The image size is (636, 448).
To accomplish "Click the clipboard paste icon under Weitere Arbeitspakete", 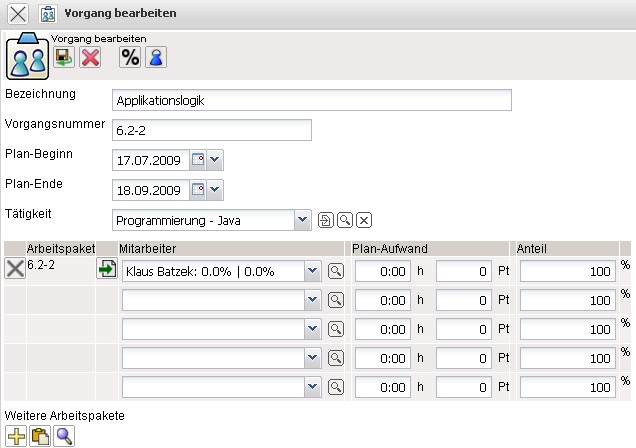I will tap(41, 435).
